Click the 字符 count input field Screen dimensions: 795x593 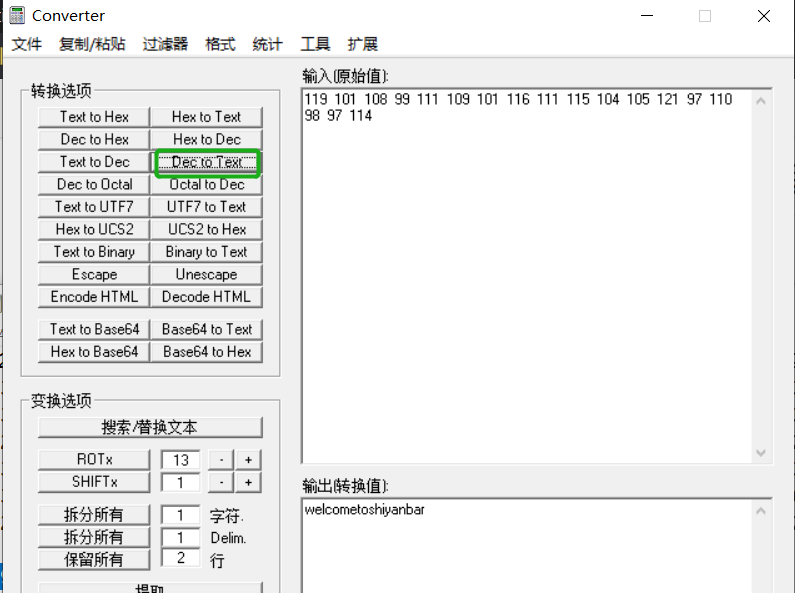click(x=180, y=515)
